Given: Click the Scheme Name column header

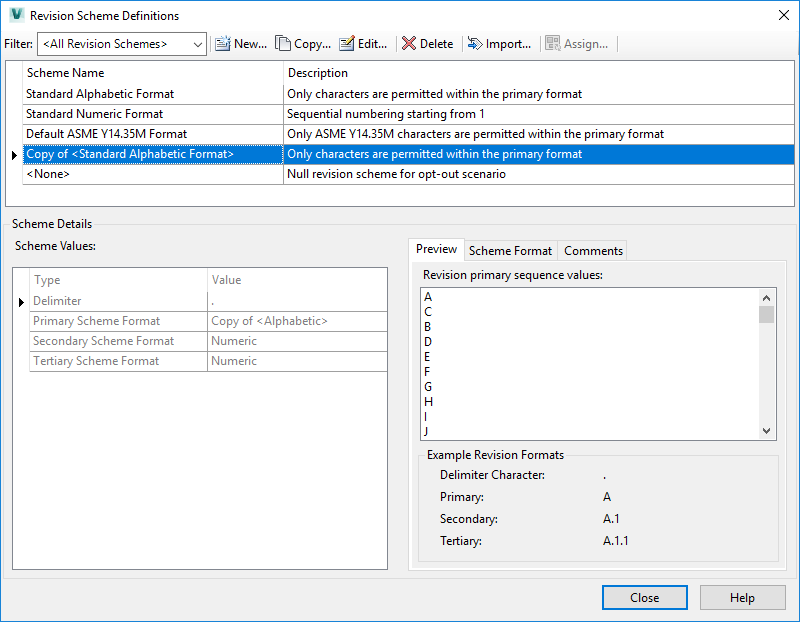Looking at the screenshot, I should 153,73.
